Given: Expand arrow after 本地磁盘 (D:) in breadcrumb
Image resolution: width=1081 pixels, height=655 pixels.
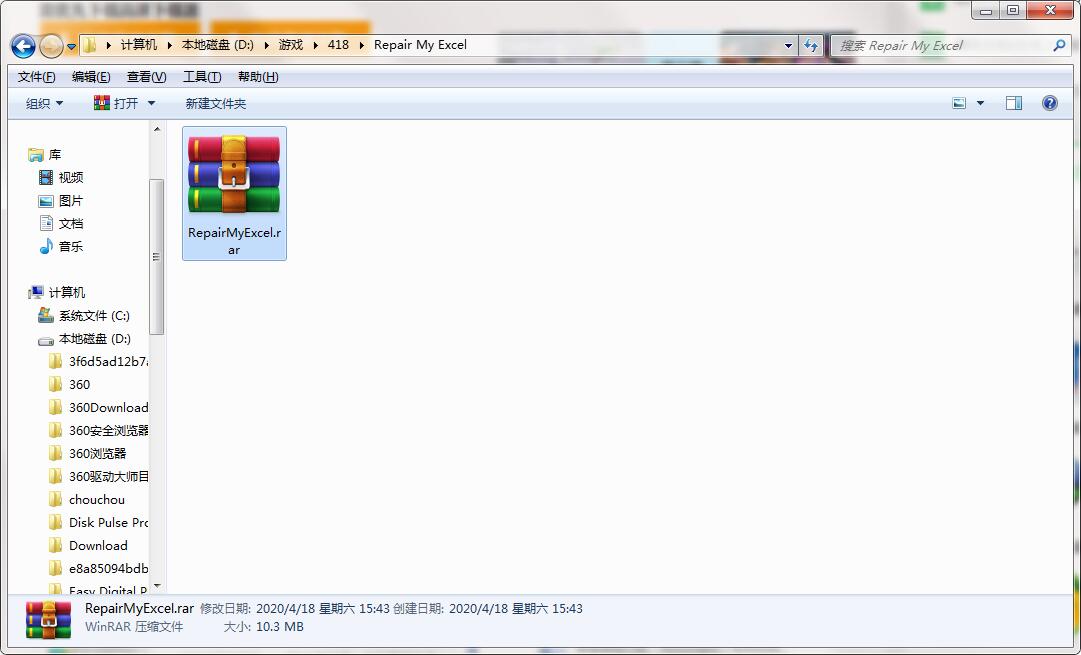Looking at the screenshot, I should (x=266, y=46).
